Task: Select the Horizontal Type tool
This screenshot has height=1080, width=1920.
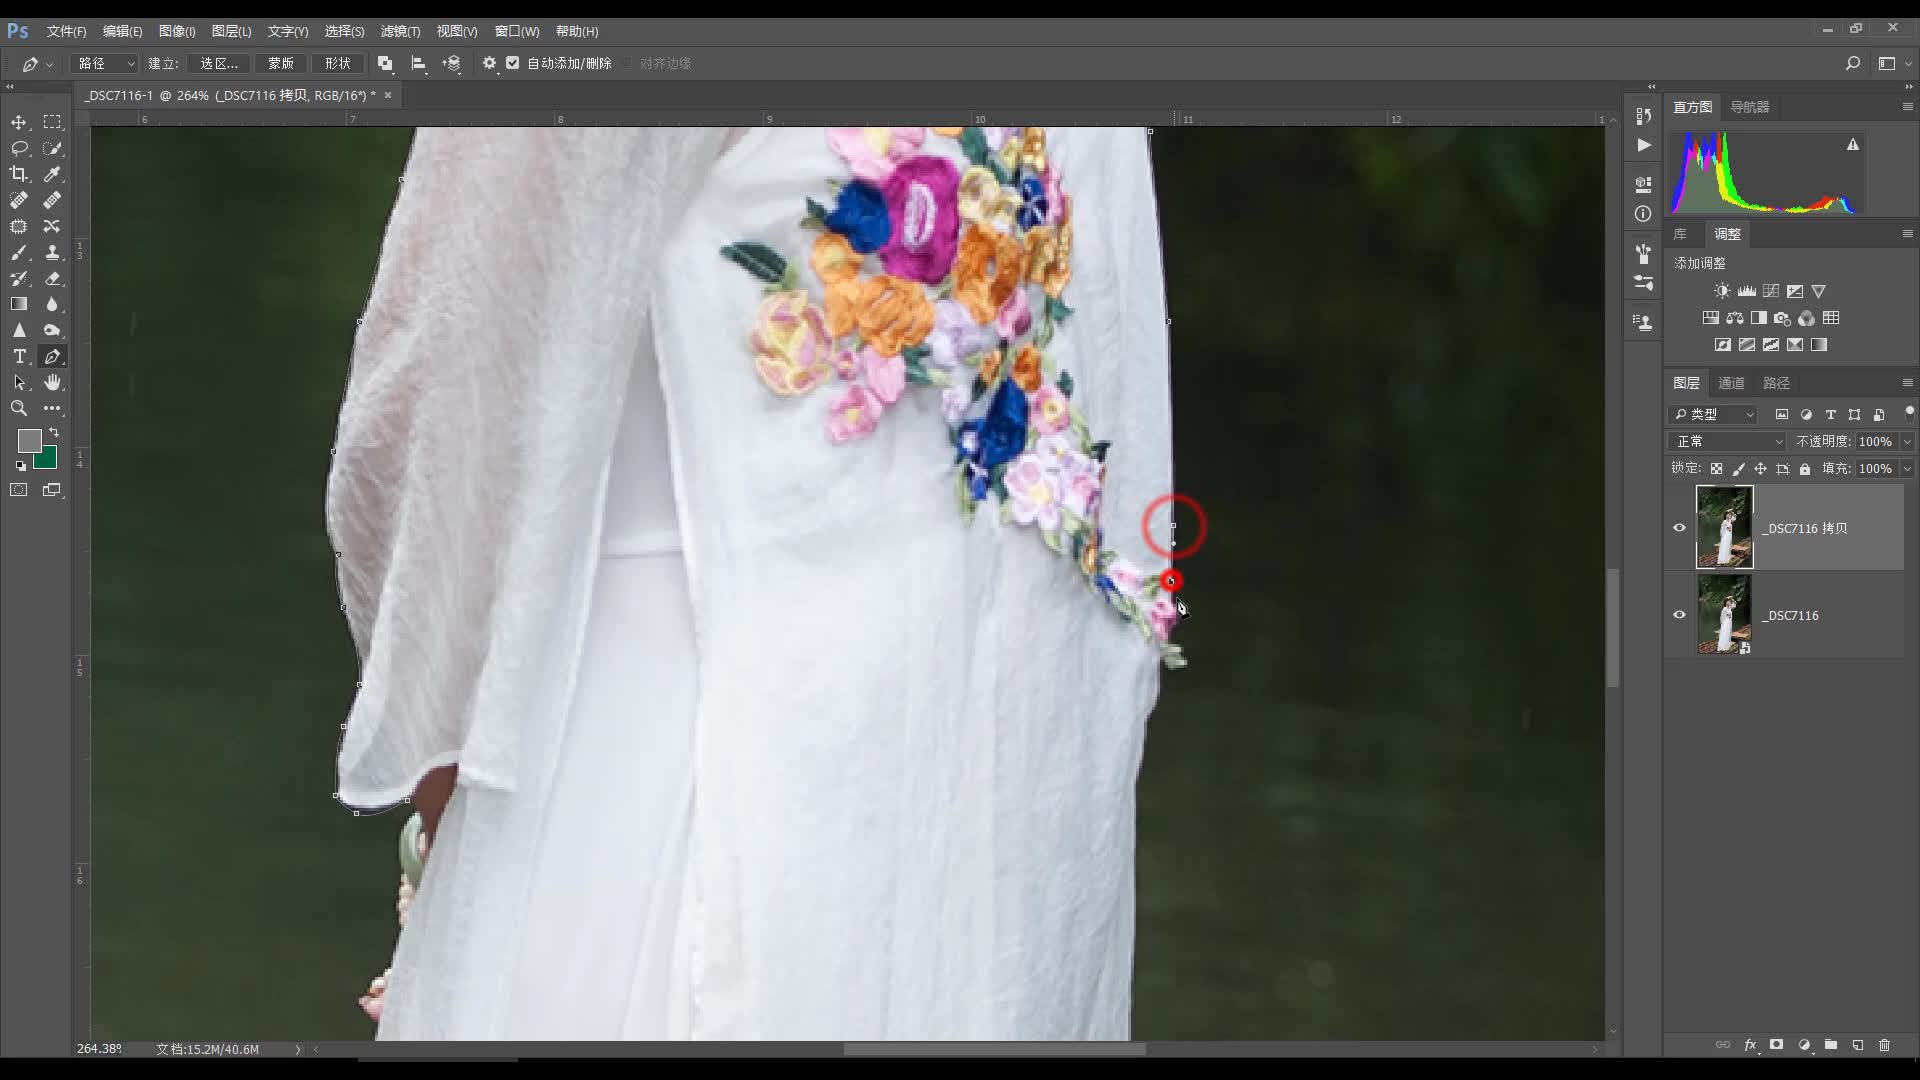Action: click(x=19, y=356)
